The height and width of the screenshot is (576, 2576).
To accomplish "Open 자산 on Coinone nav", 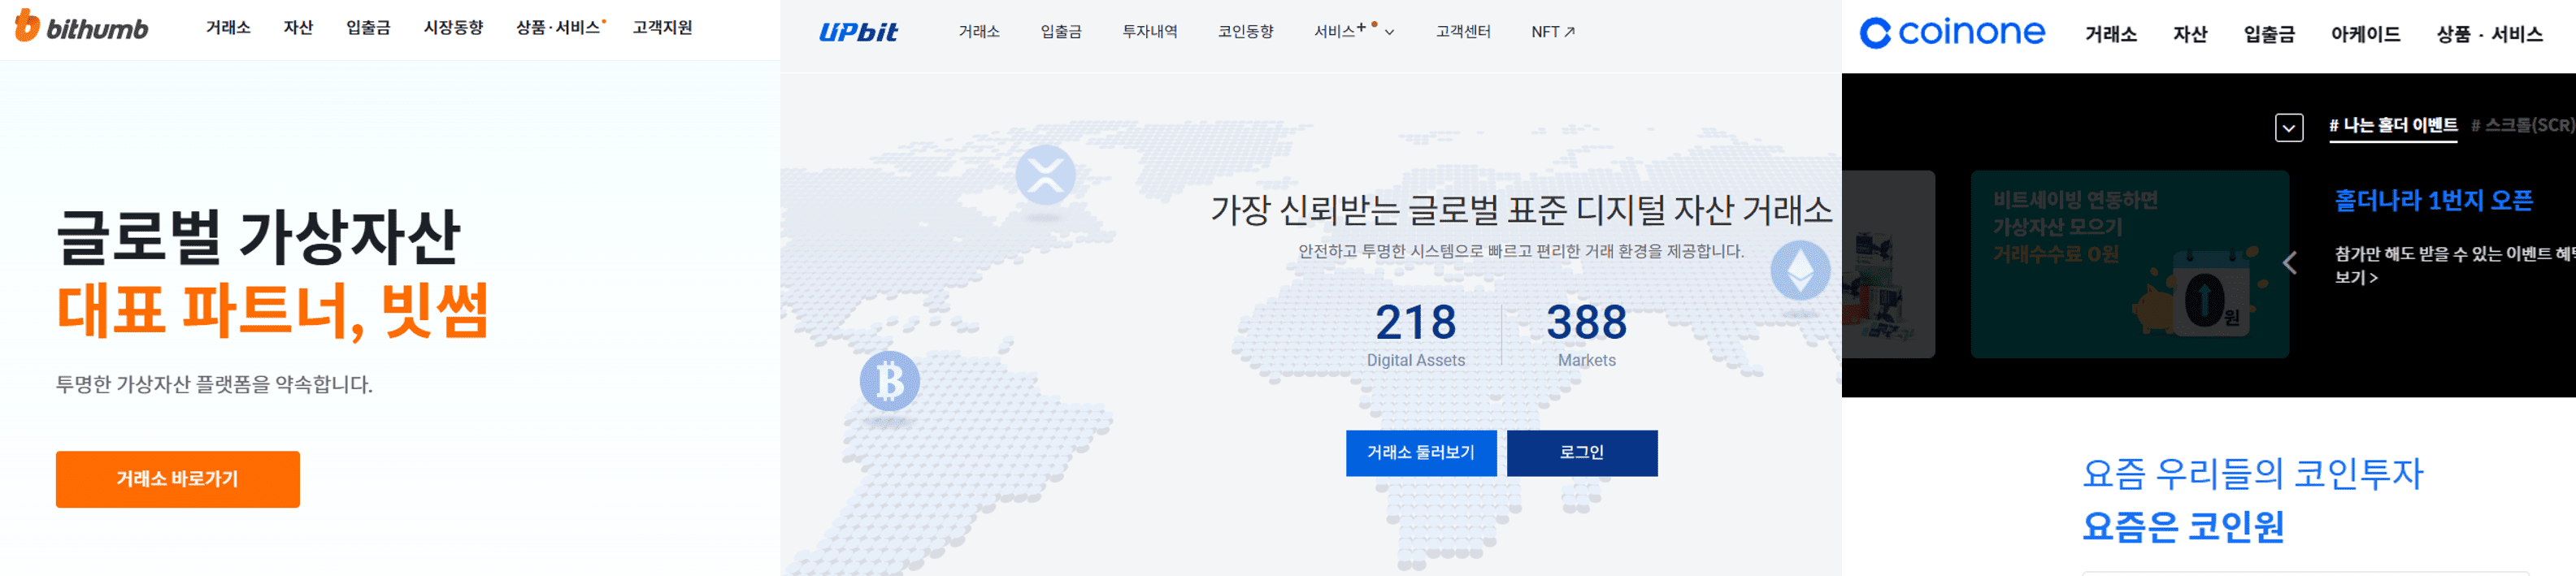I will coord(2190,35).
